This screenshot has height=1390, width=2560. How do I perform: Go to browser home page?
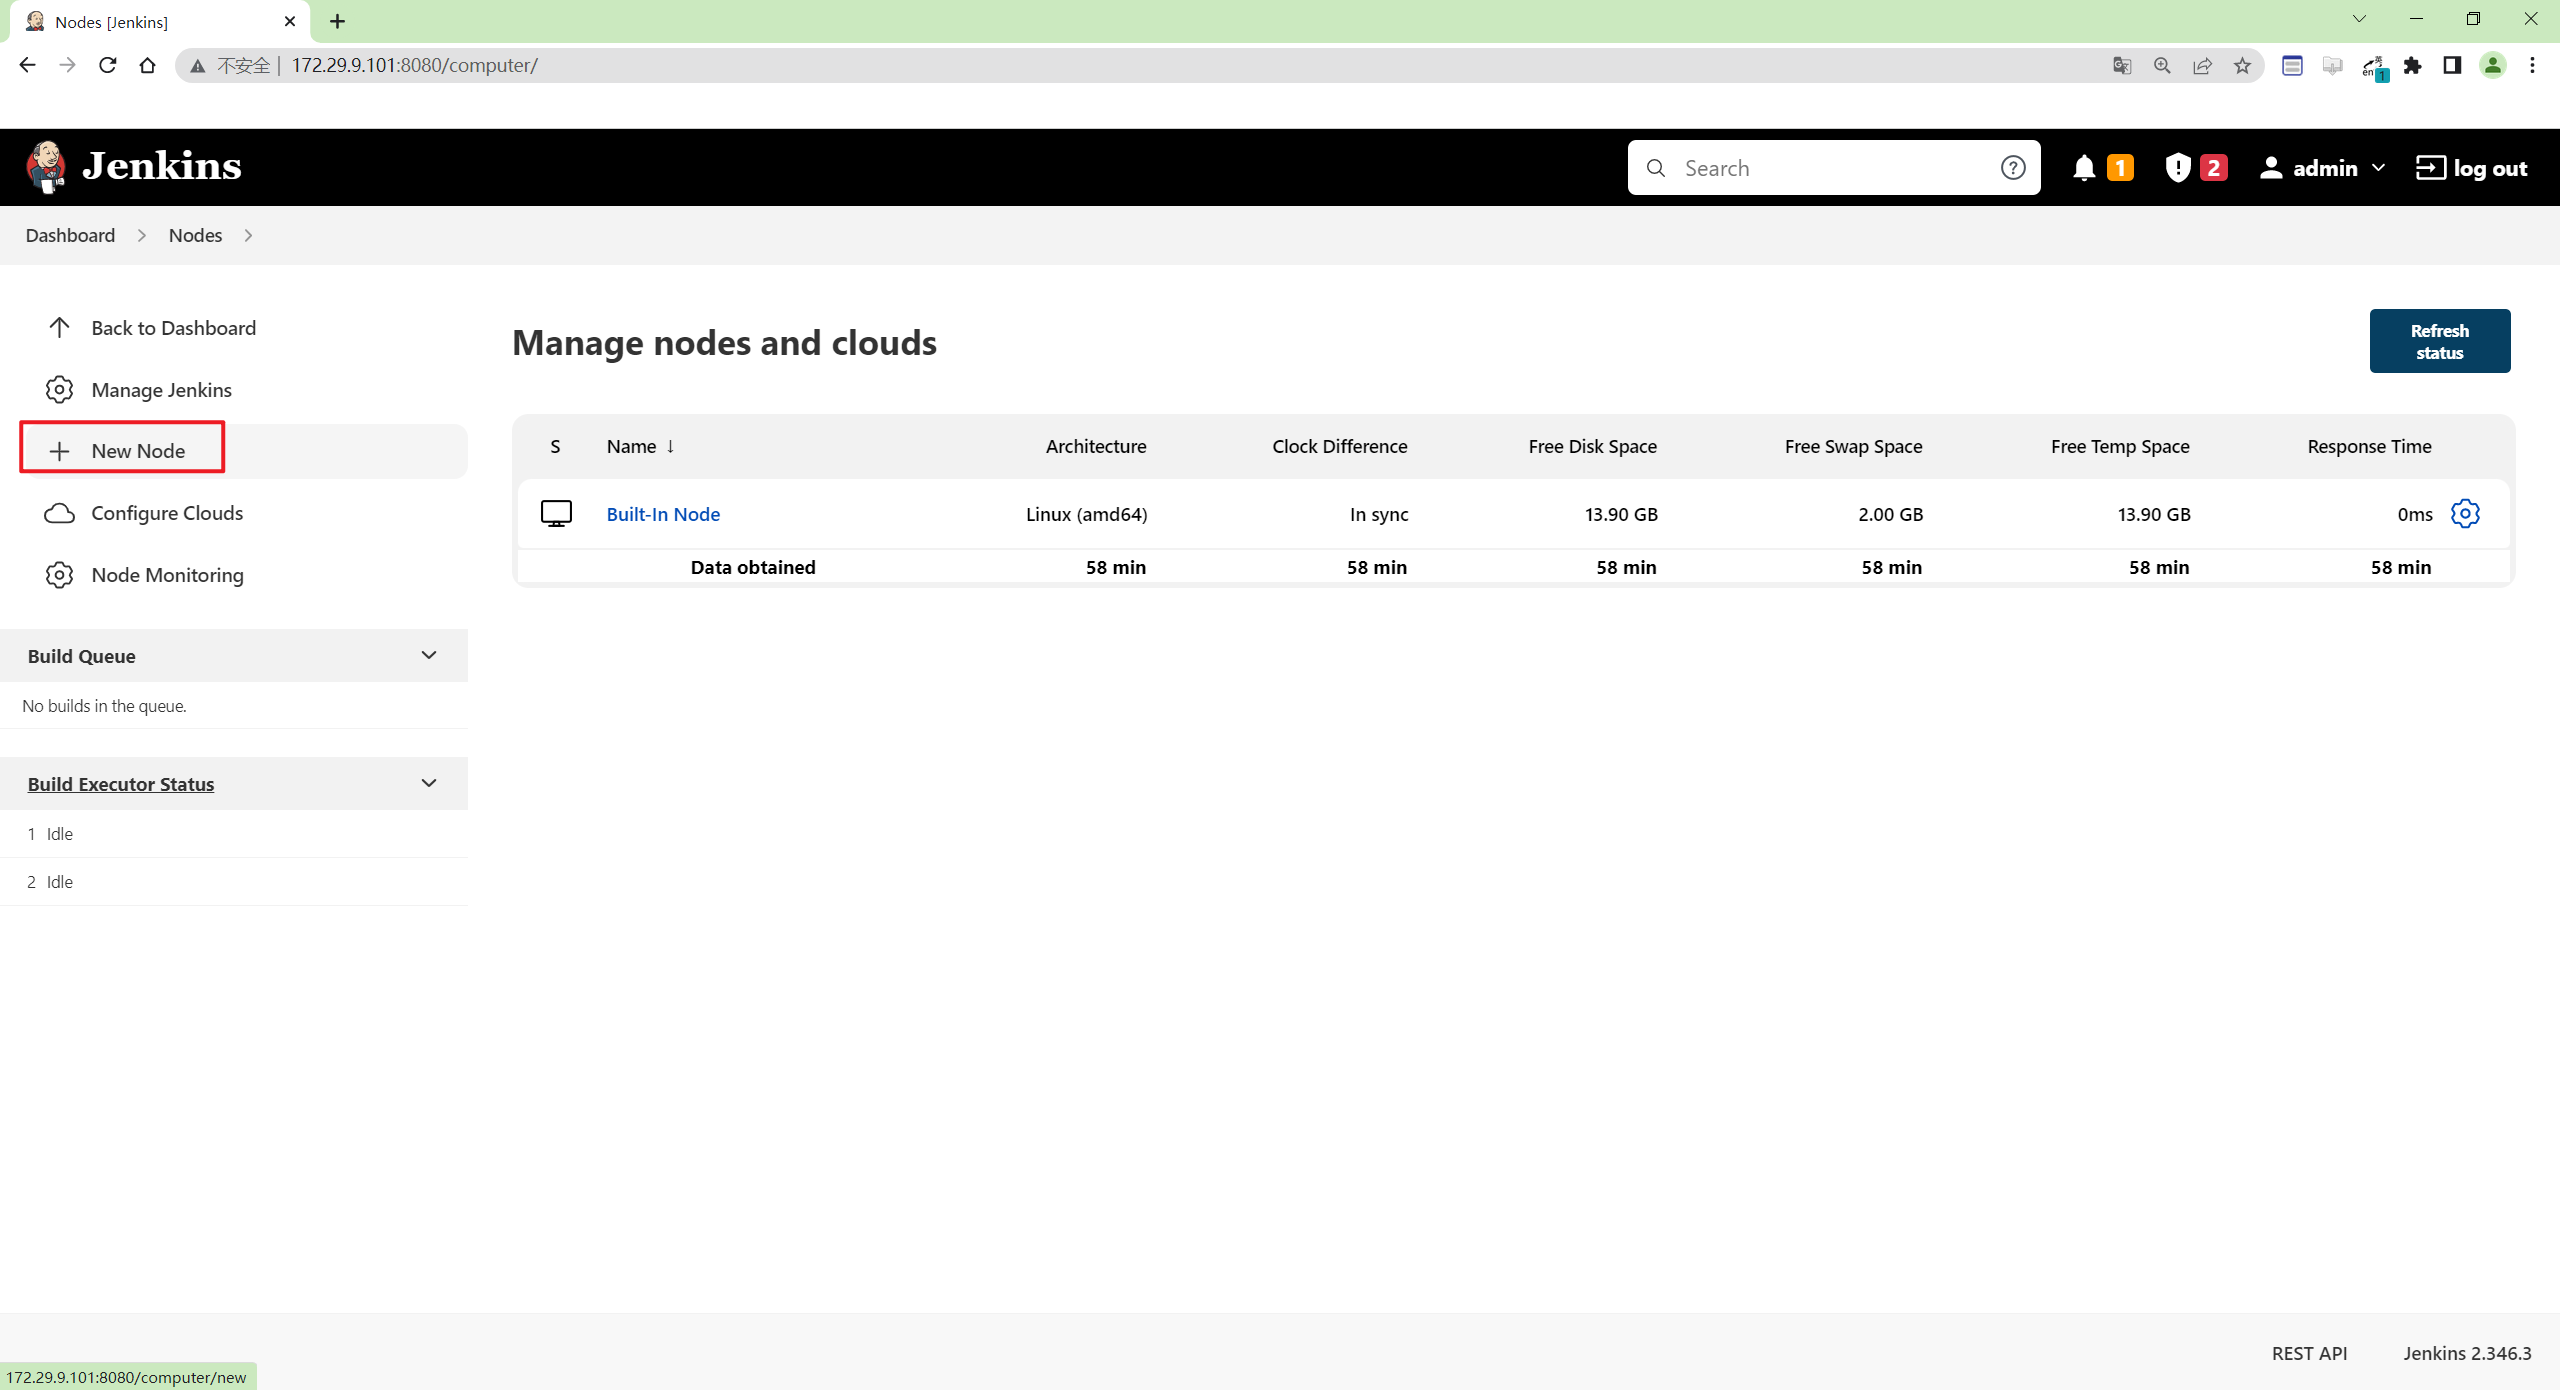point(147,65)
